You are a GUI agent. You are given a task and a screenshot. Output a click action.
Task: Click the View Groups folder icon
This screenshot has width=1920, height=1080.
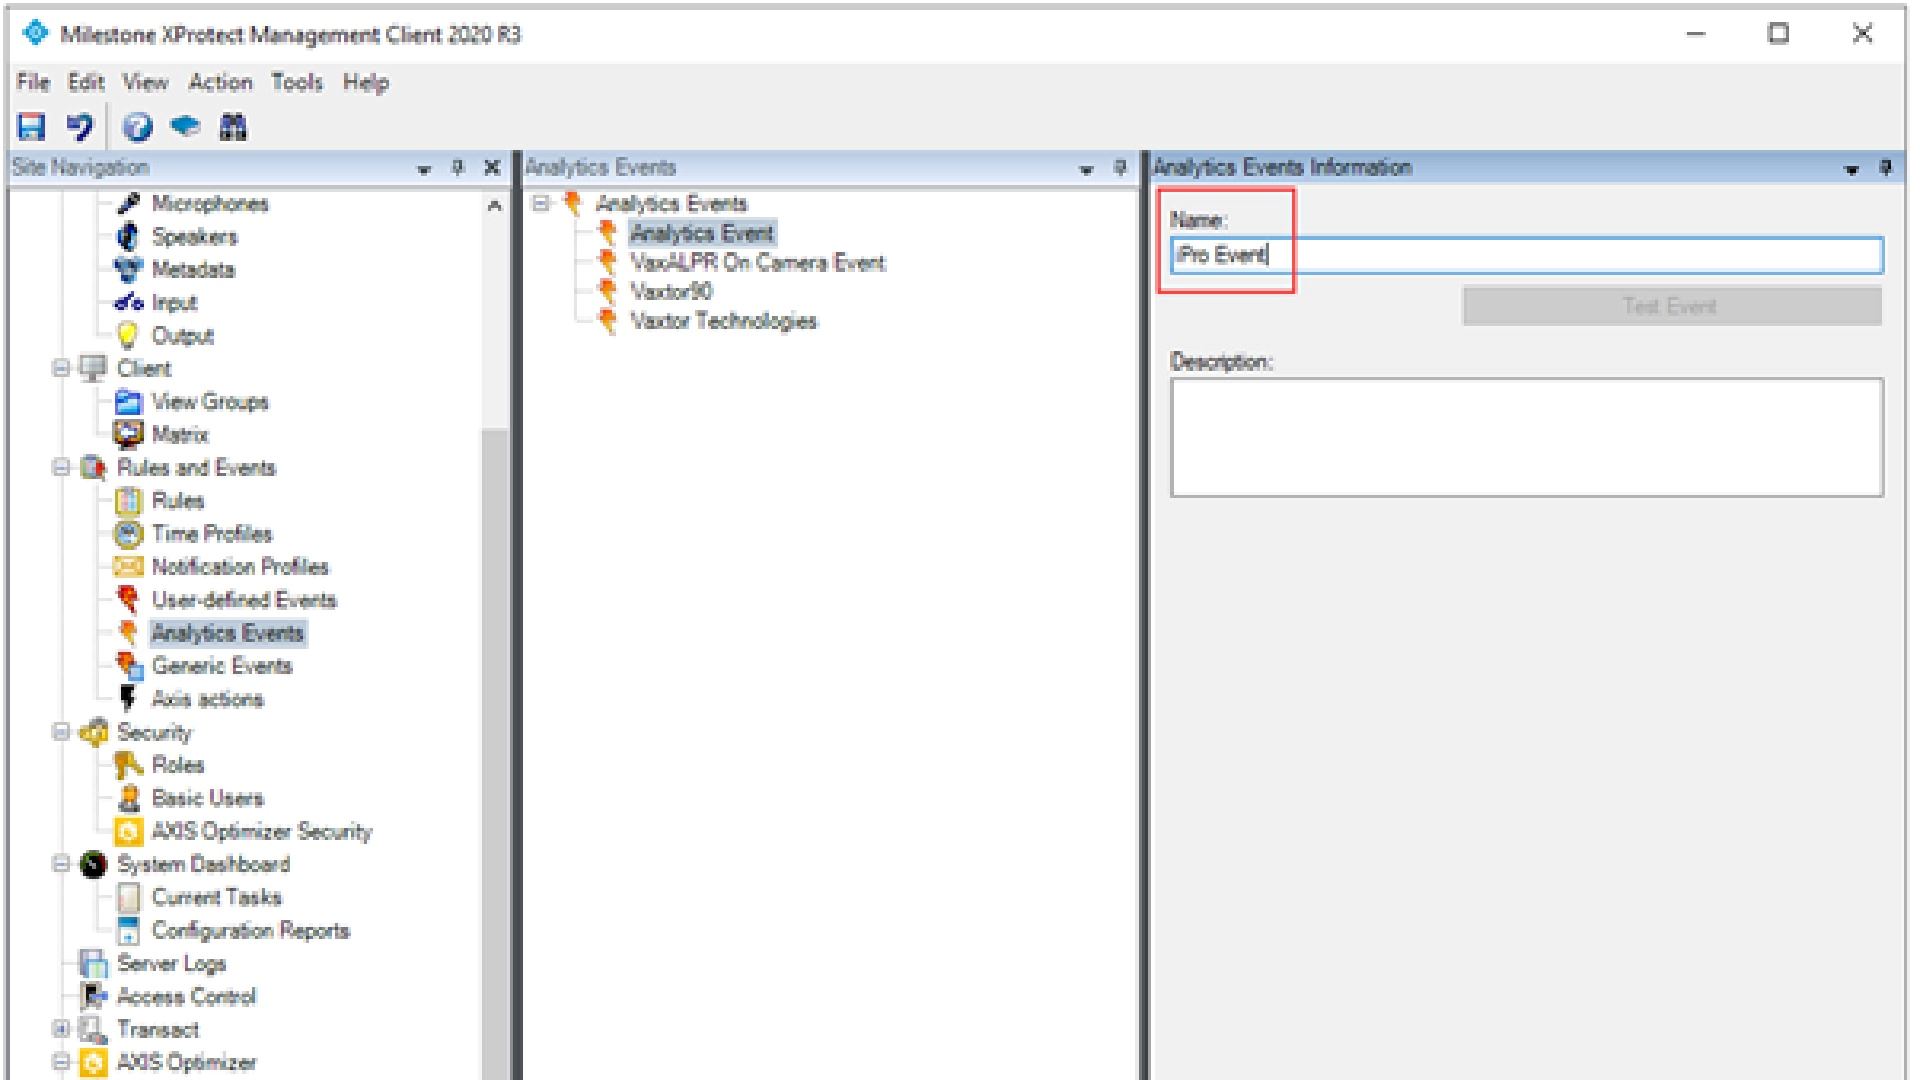pyautogui.click(x=128, y=401)
